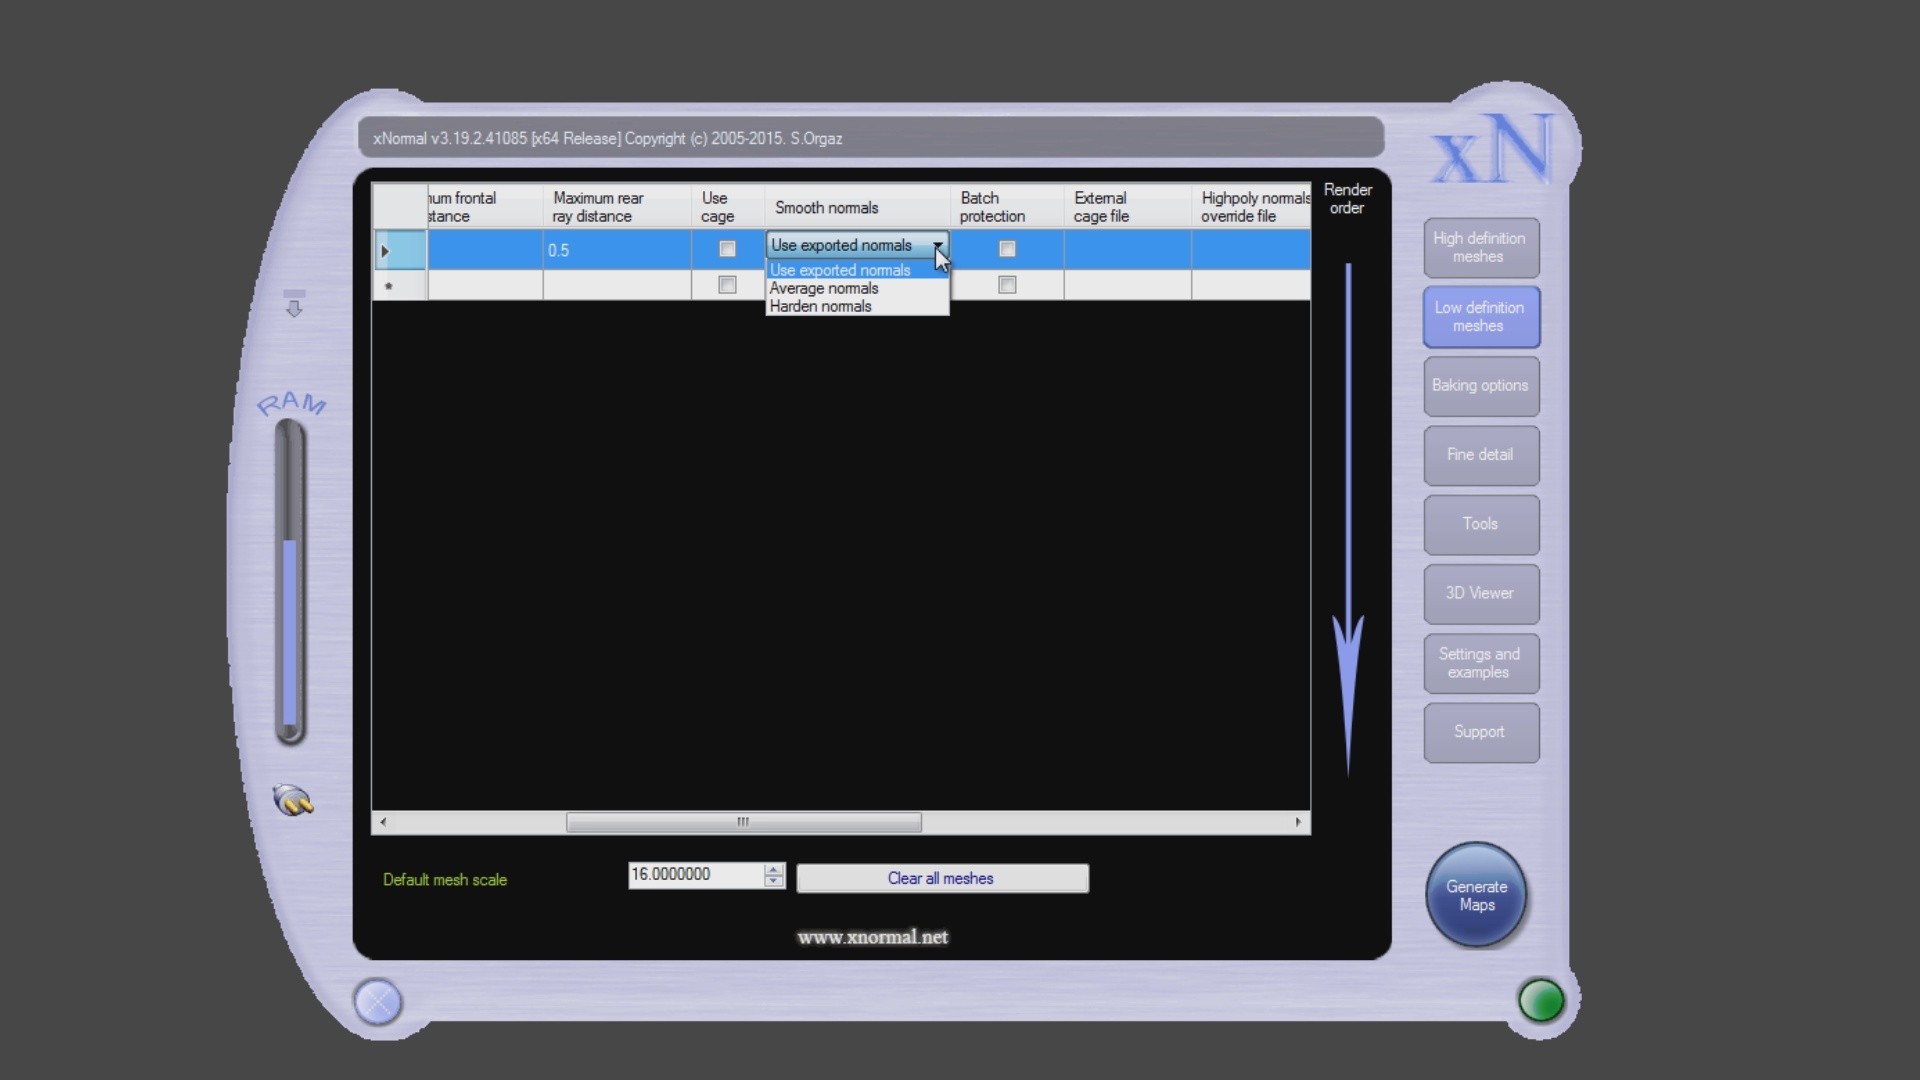Click the External cage file column header

(1128, 207)
